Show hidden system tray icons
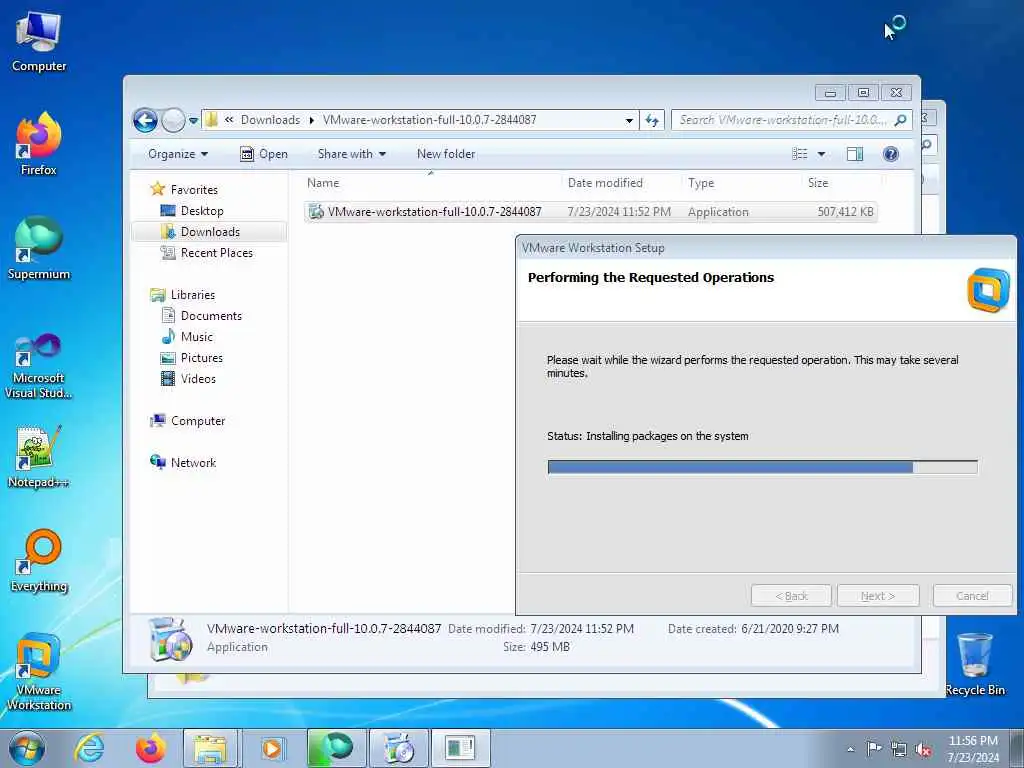This screenshot has height=768, width=1024. click(x=850, y=749)
